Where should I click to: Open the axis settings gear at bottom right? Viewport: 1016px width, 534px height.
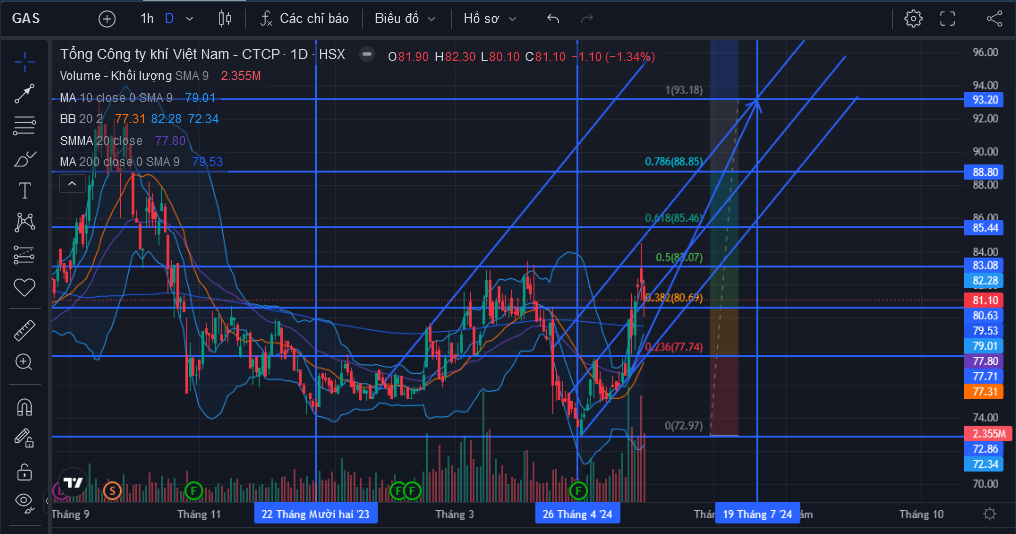click(989, 514)
